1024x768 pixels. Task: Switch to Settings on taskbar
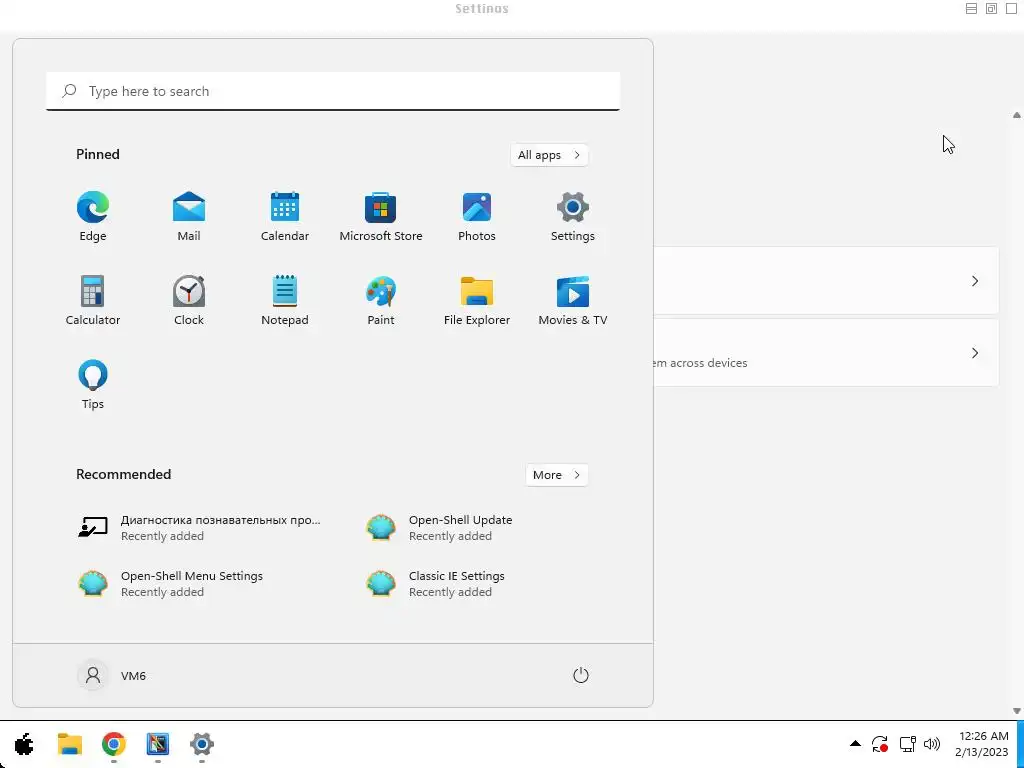point(202,744)
